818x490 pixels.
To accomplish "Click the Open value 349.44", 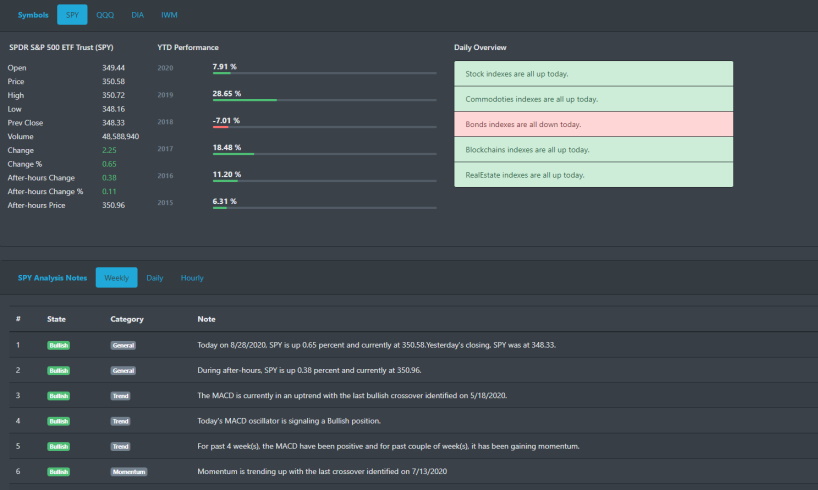I will click(113, 68).
